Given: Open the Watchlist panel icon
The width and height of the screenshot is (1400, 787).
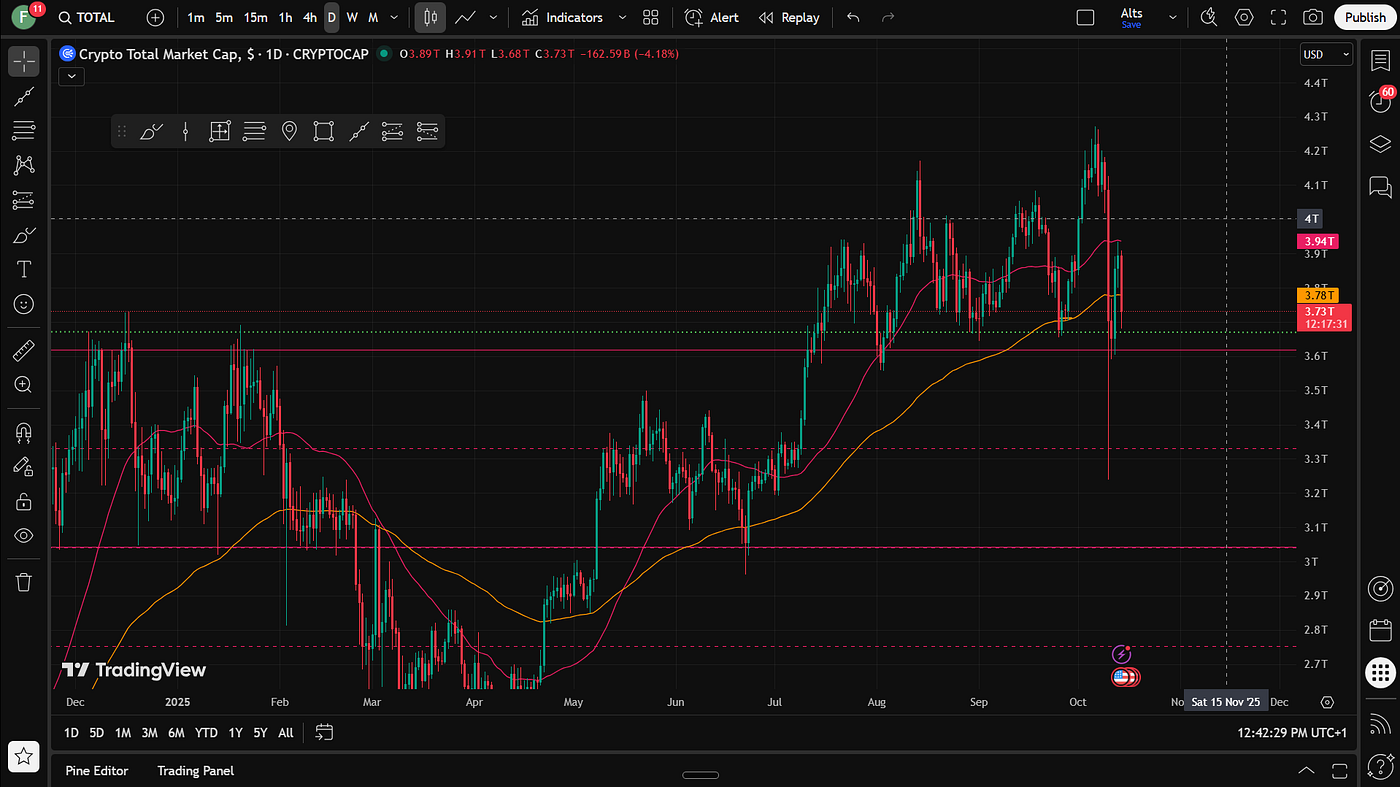Looking at the screenshot, I should (x=1380, y=61).
